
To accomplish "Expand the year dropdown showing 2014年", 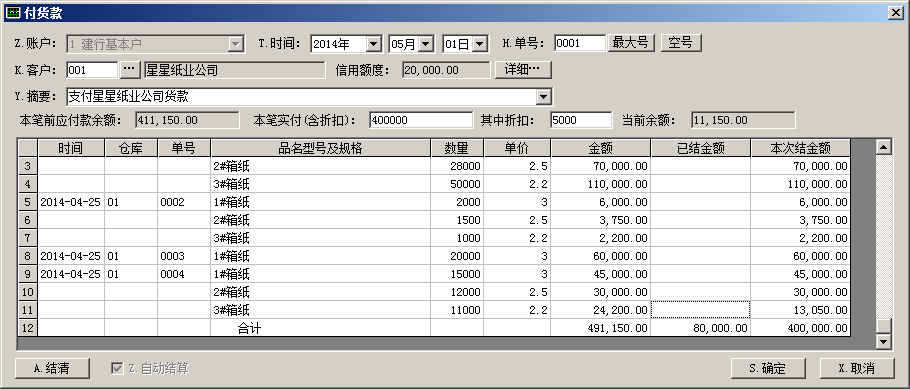I will (373, 44).
